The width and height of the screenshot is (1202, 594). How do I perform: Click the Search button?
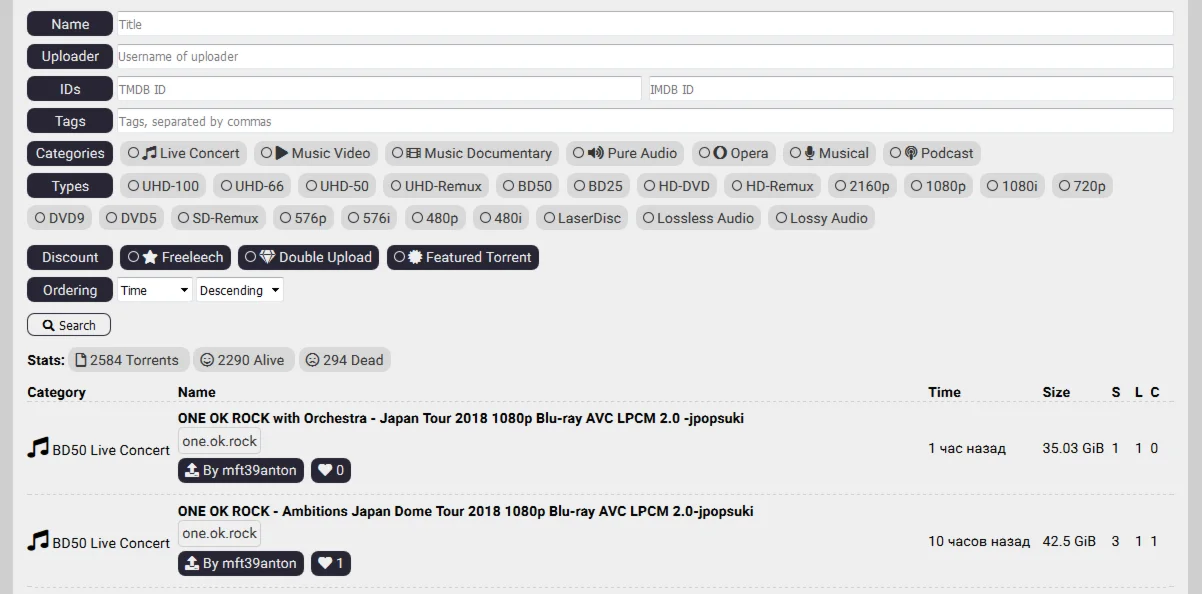[x=69, y=325]
